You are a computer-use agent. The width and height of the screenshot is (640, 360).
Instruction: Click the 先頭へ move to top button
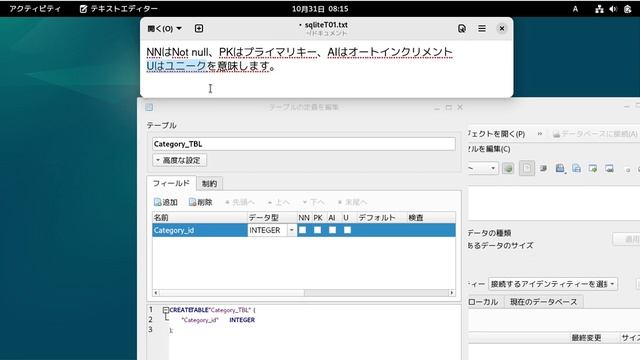(x=240, y=202)
